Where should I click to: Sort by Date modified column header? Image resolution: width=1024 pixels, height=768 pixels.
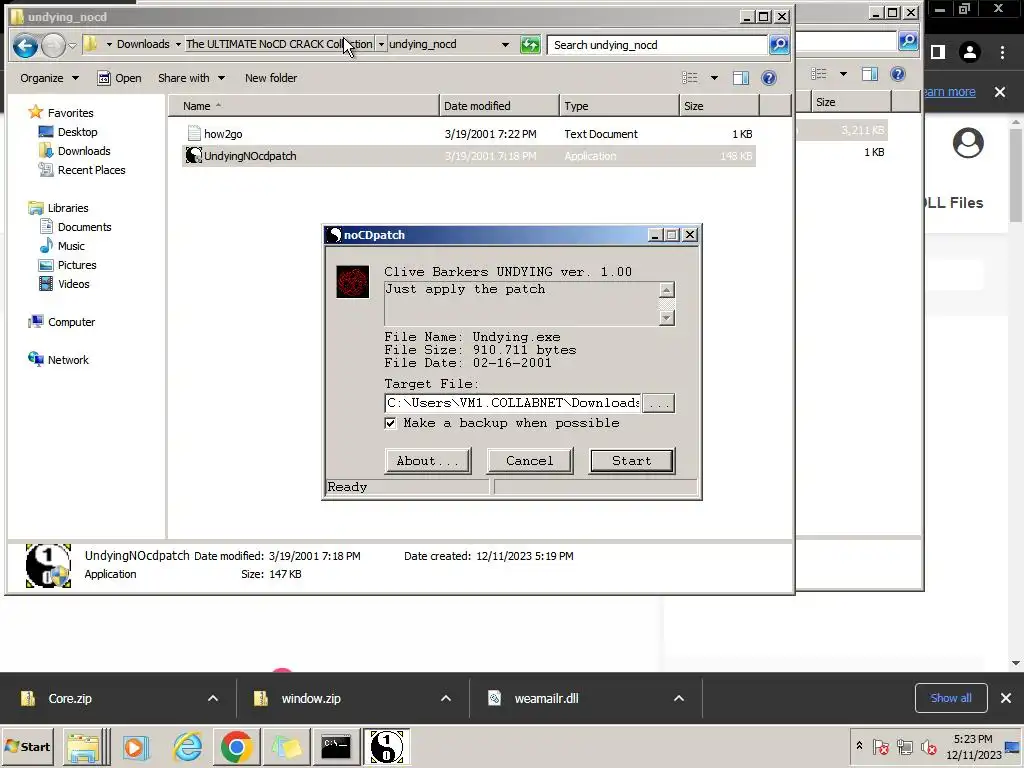[x=499, y=106]
